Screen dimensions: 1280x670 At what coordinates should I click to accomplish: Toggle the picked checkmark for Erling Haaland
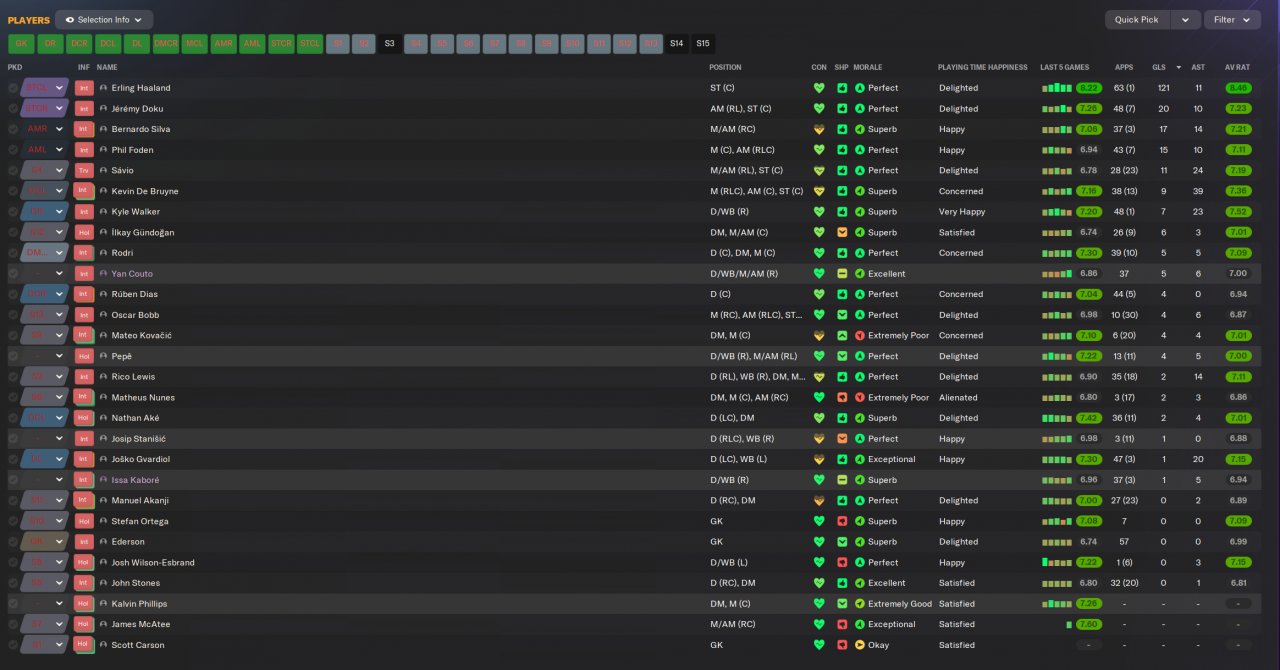point(13,88)
